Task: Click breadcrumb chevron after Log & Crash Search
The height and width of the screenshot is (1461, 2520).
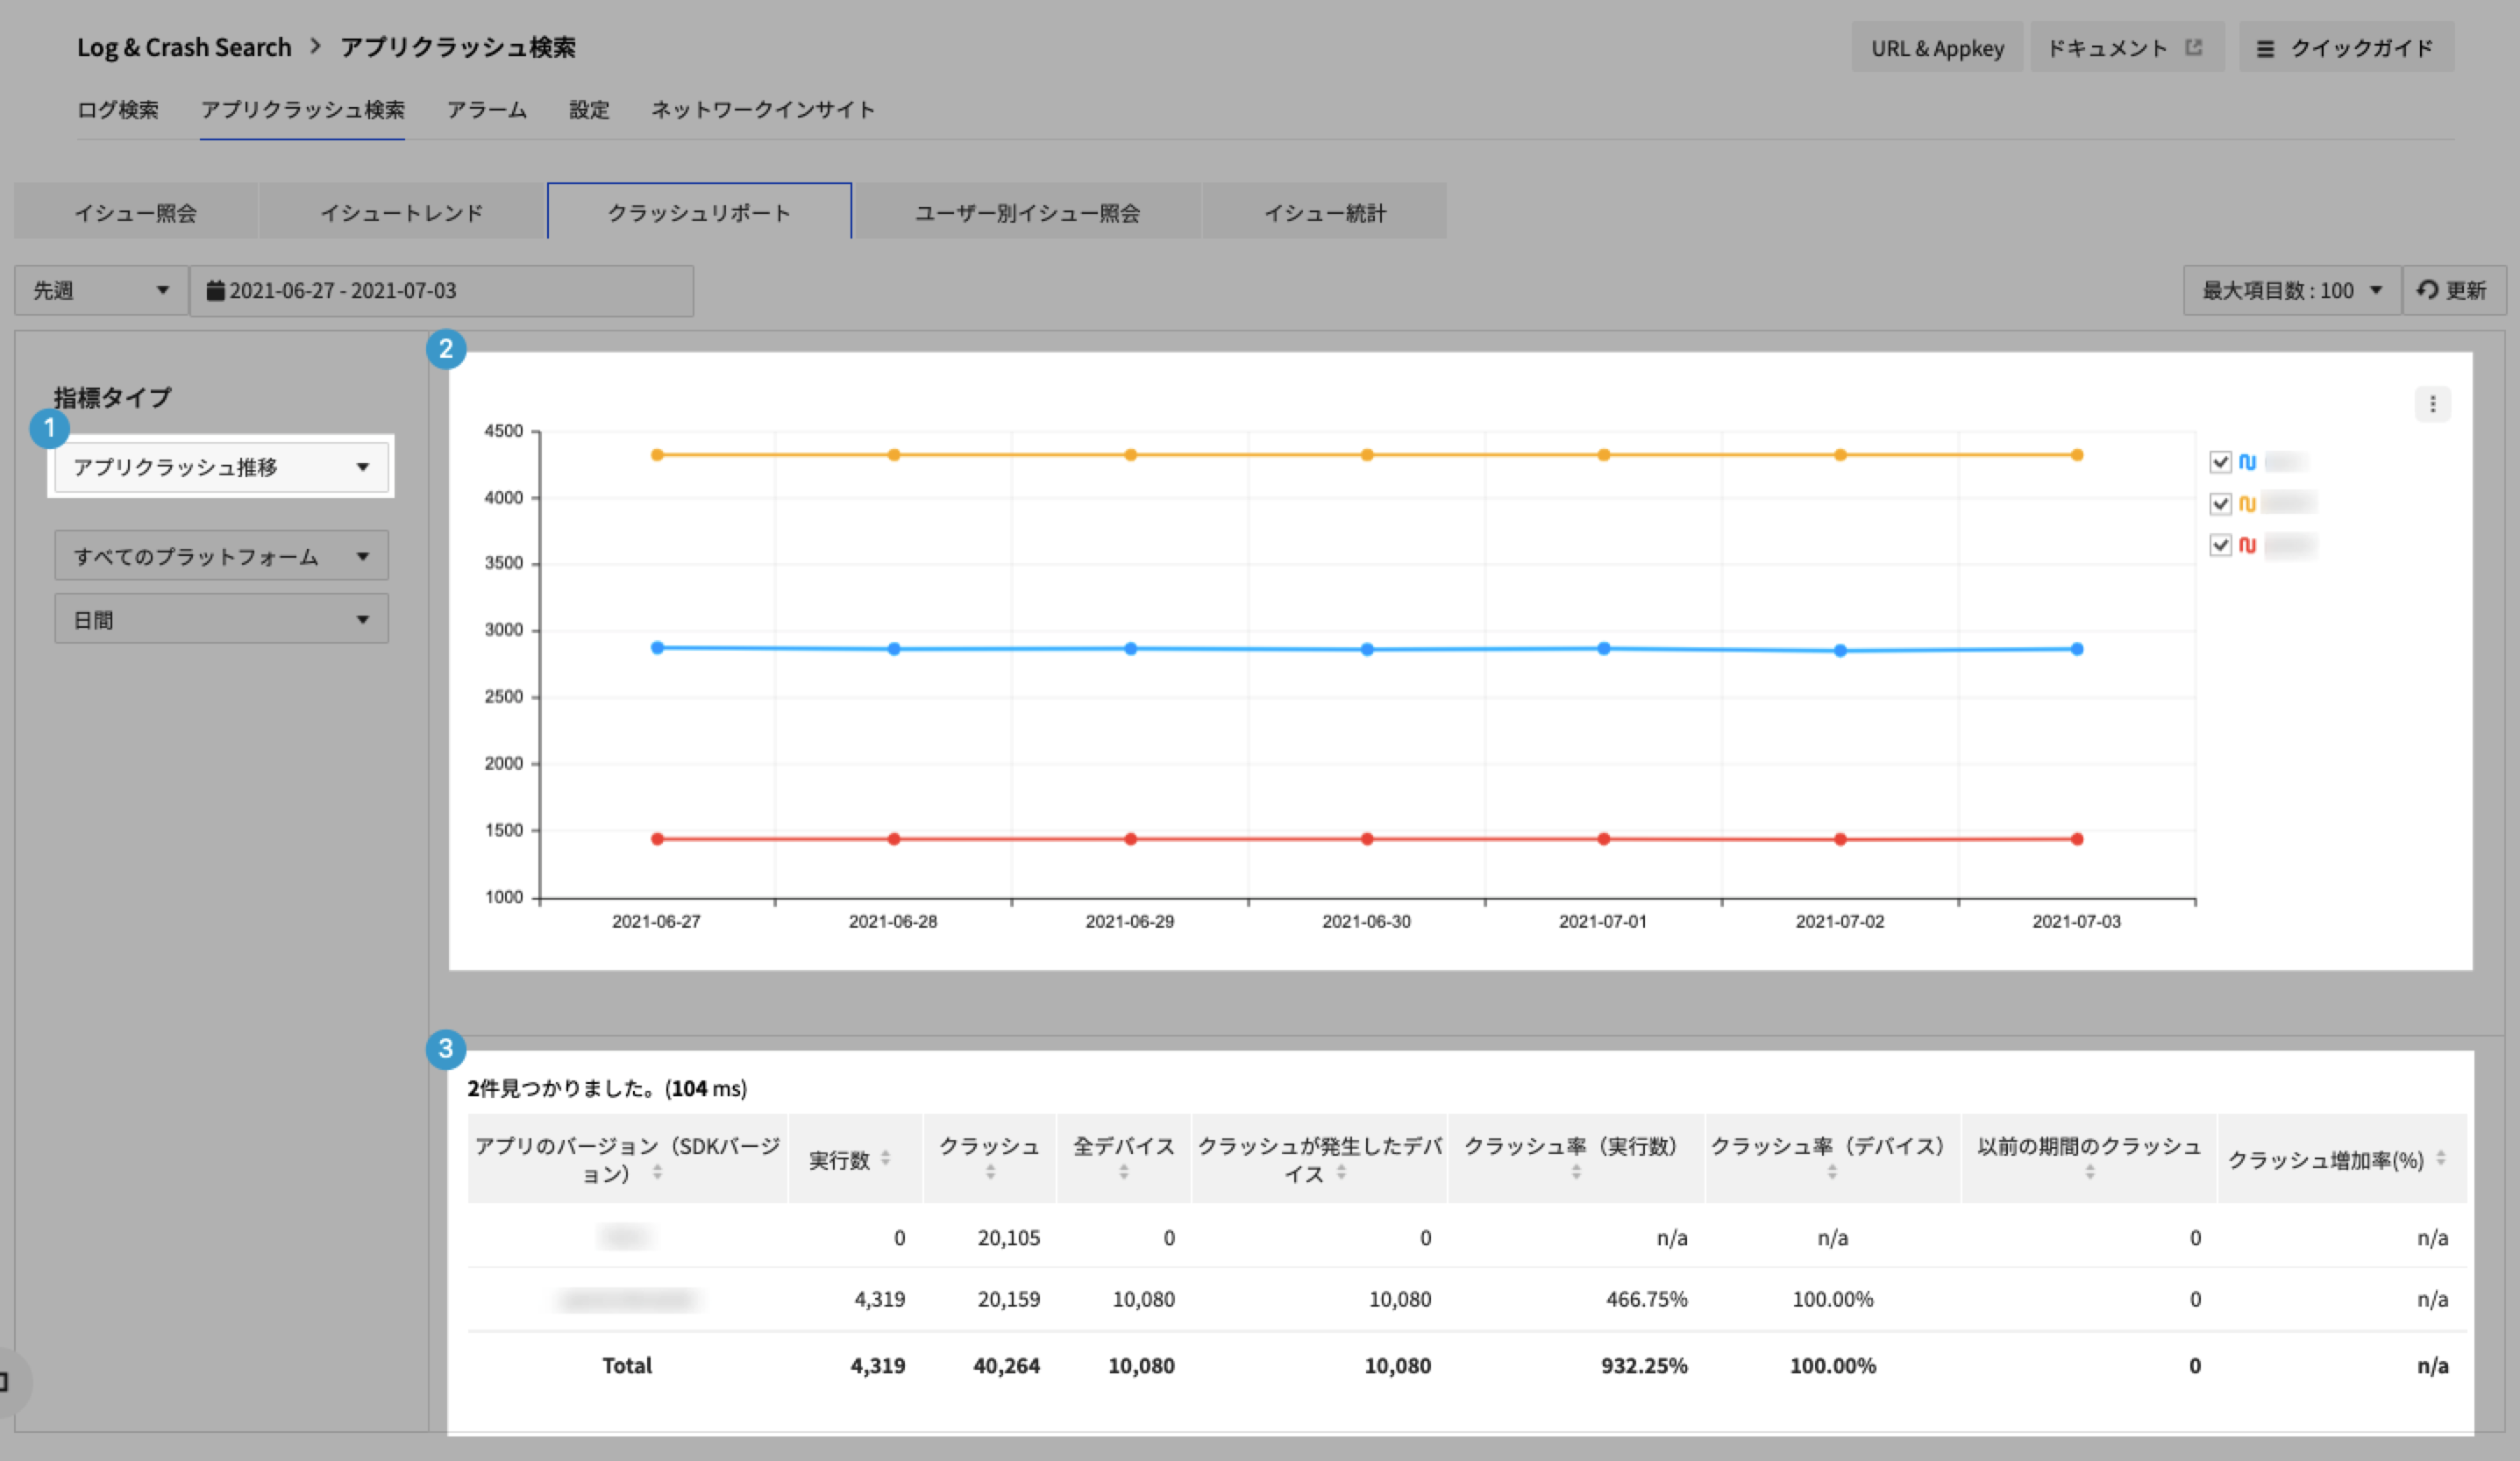Action: click(x=315, y=46)
